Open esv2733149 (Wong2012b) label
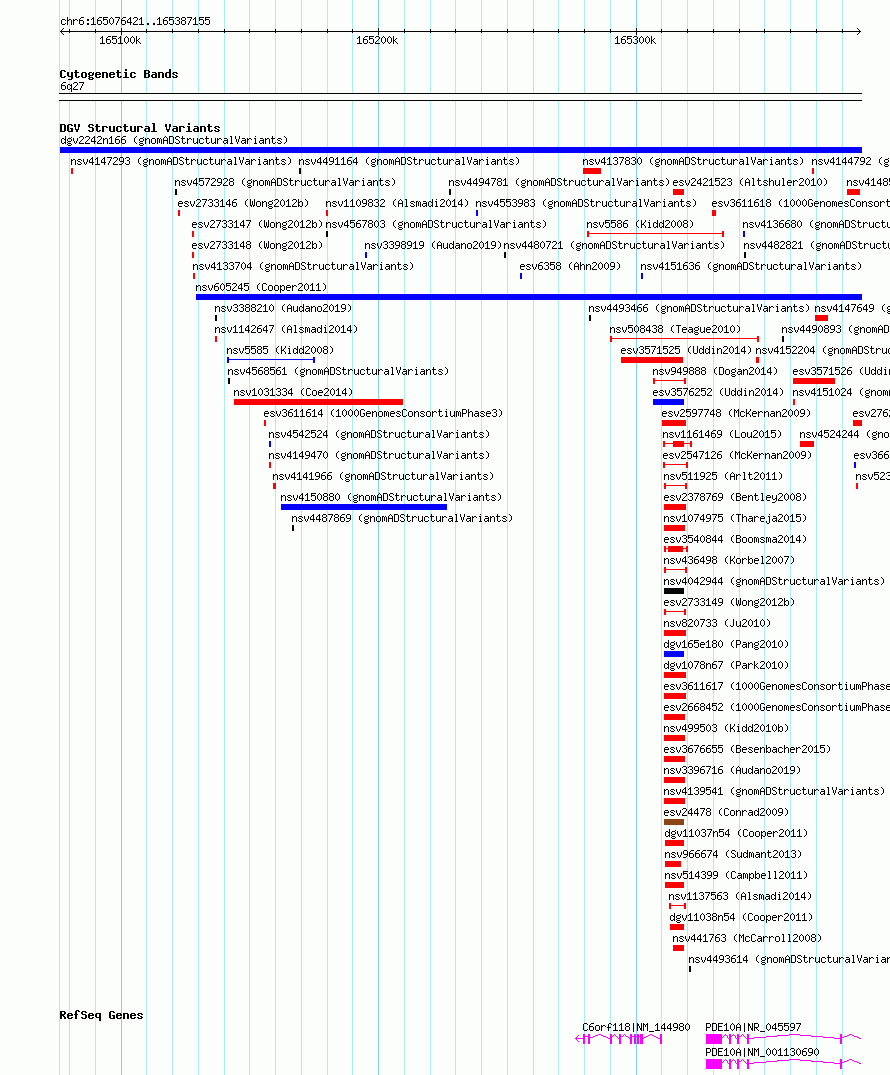 729,602
